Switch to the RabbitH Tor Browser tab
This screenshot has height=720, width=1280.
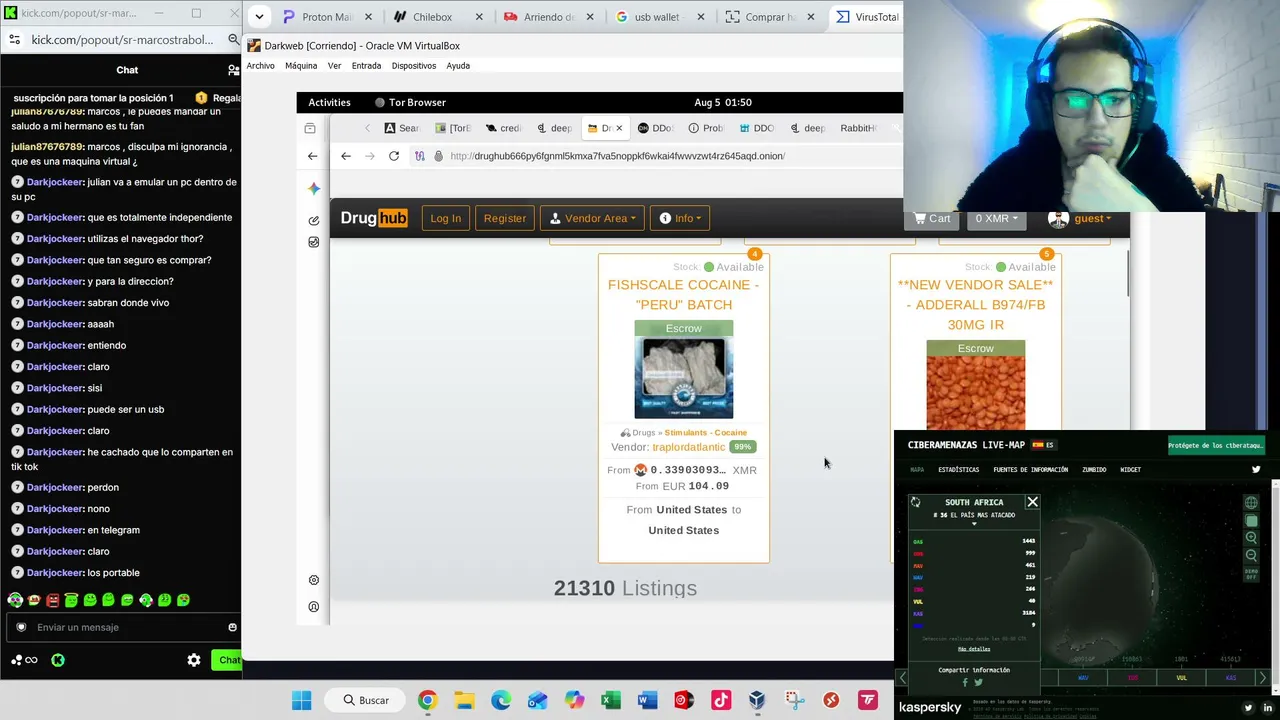(x=858, y=128)
